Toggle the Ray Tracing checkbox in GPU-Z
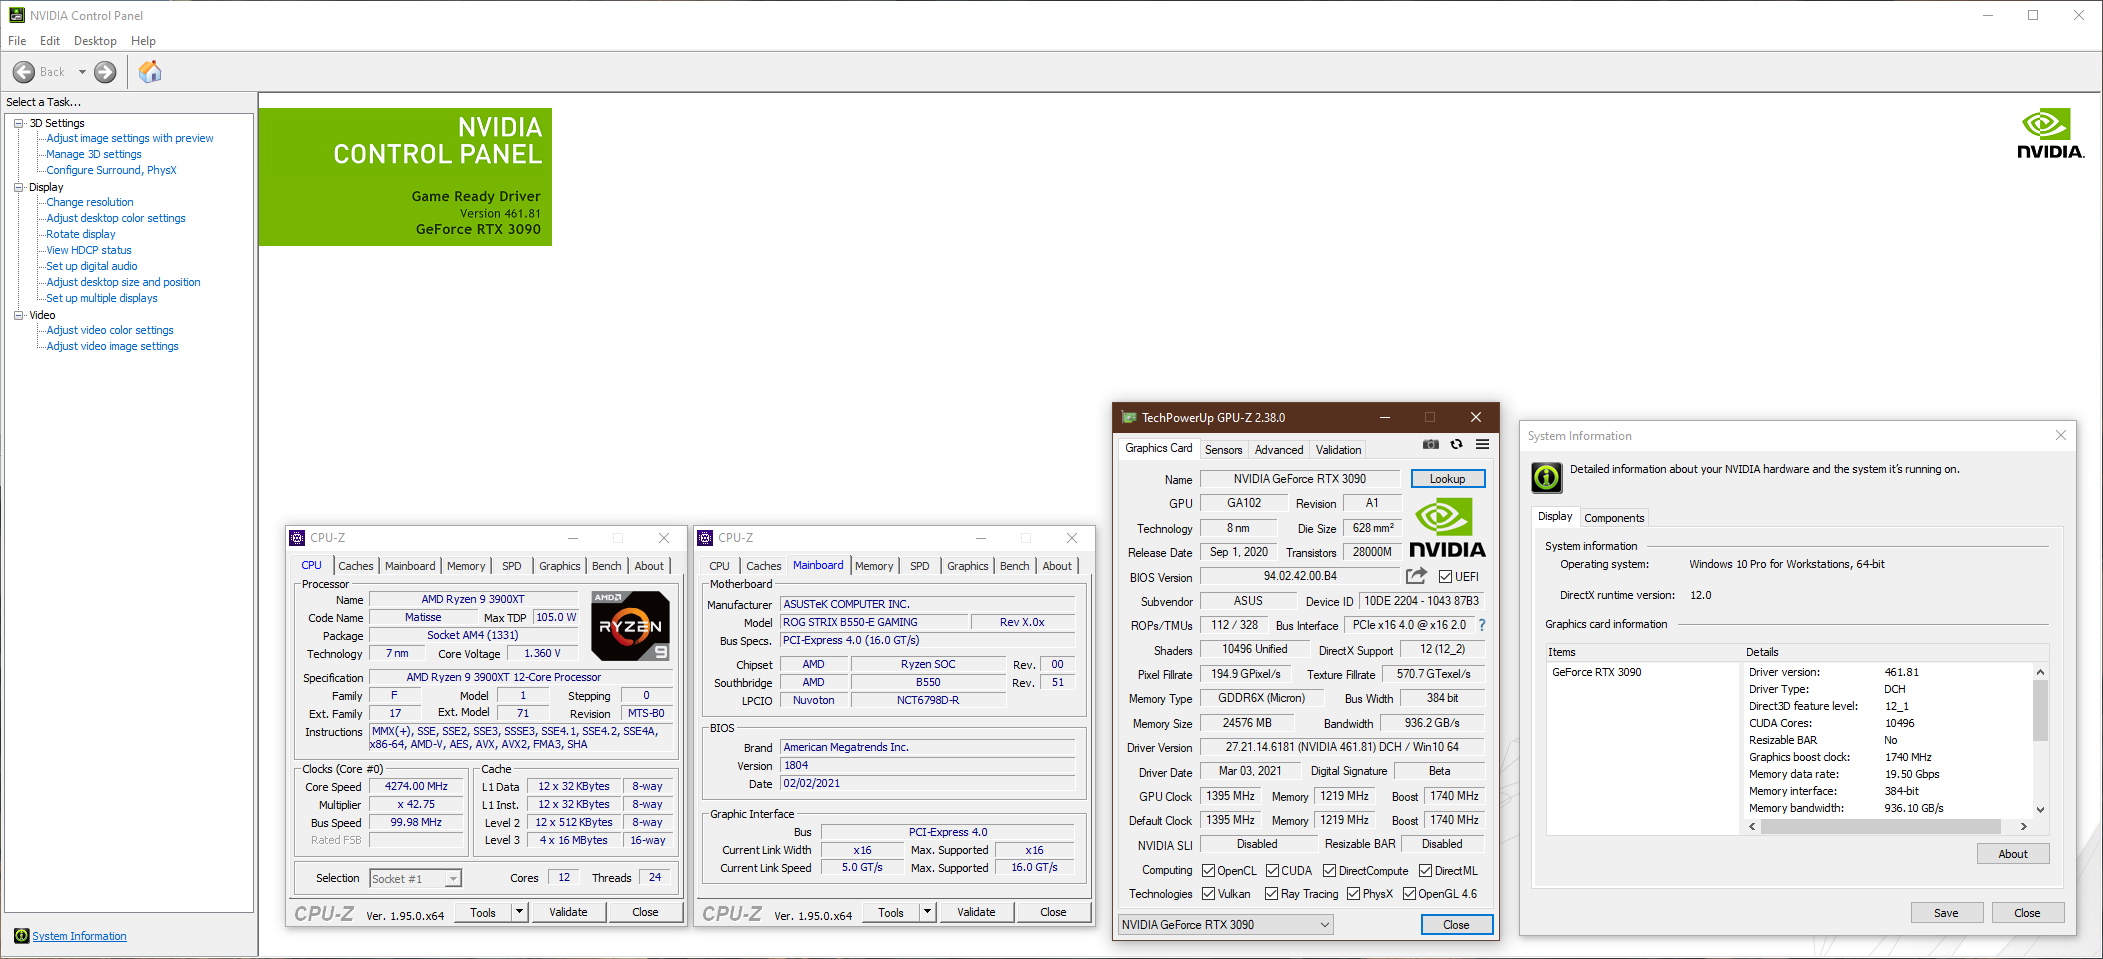The width and height of the screenshot is (2103, 959). pyautogui.click(x=1272, y=894)
